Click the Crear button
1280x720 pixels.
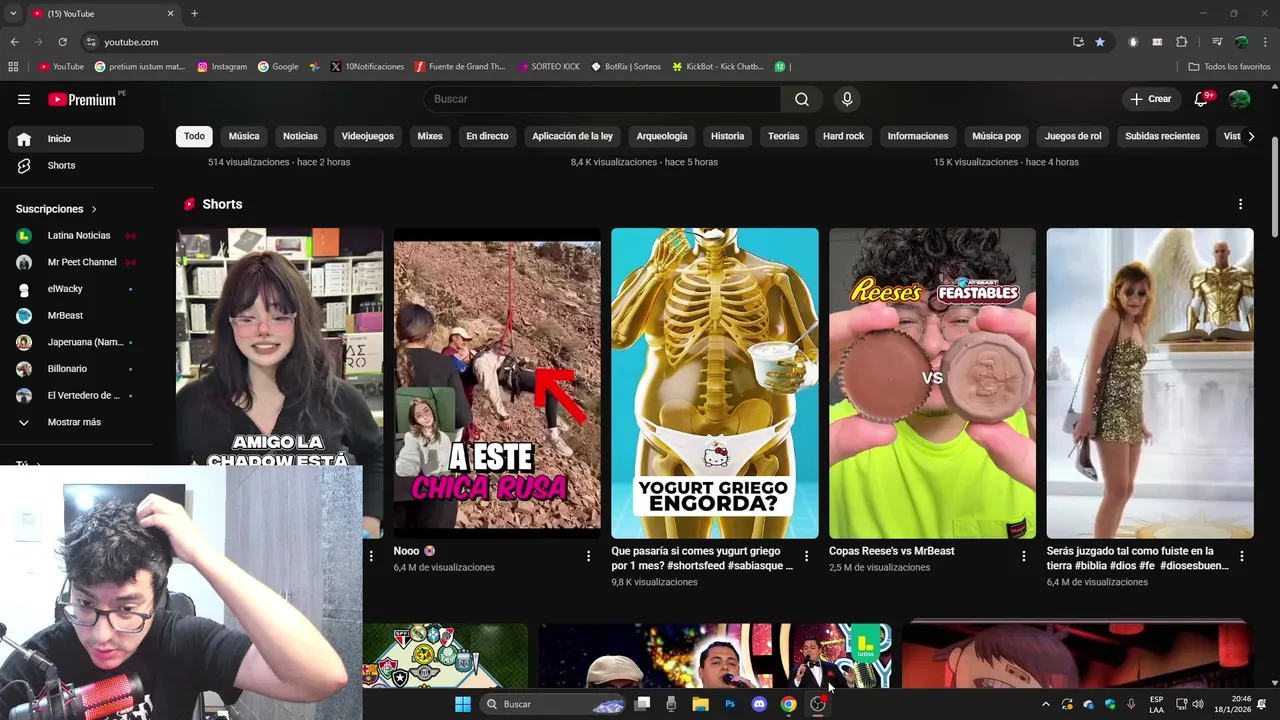click(1151, 99)
